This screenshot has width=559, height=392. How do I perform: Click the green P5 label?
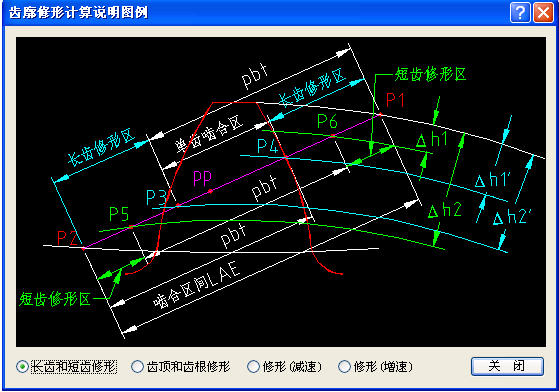pos(119,215)
